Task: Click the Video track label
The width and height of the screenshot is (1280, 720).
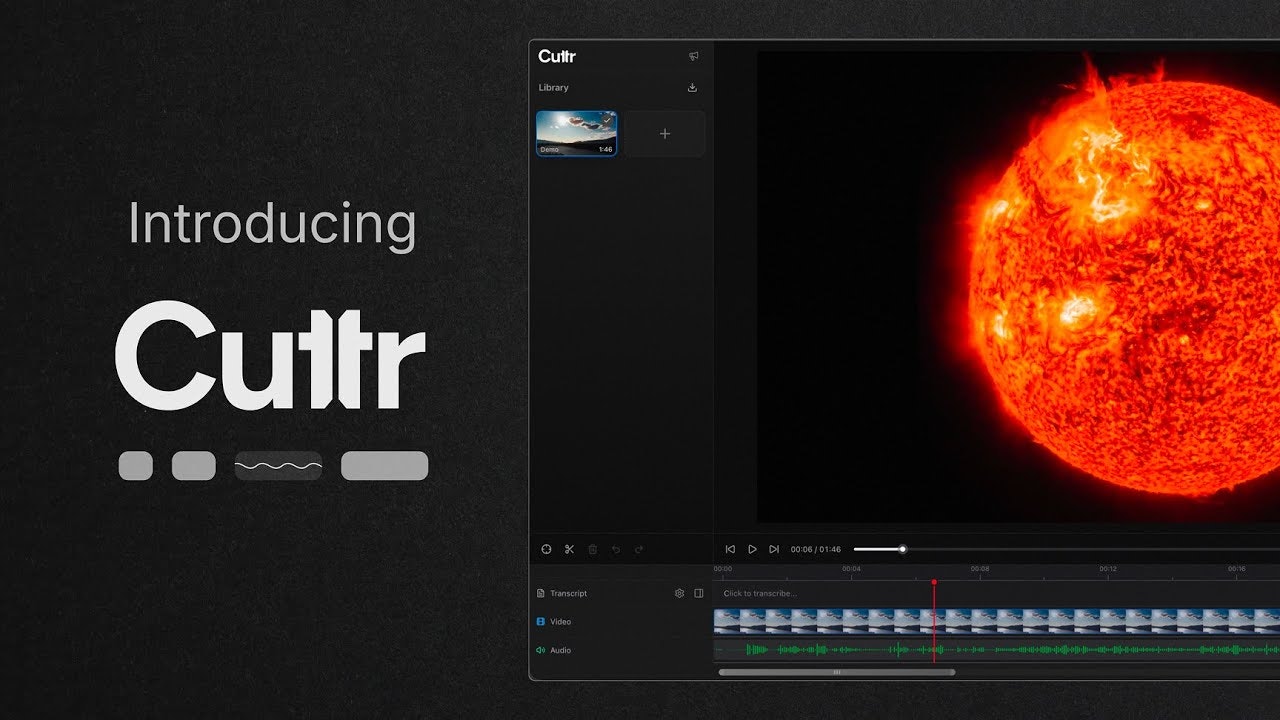Action: click(561, 621)
